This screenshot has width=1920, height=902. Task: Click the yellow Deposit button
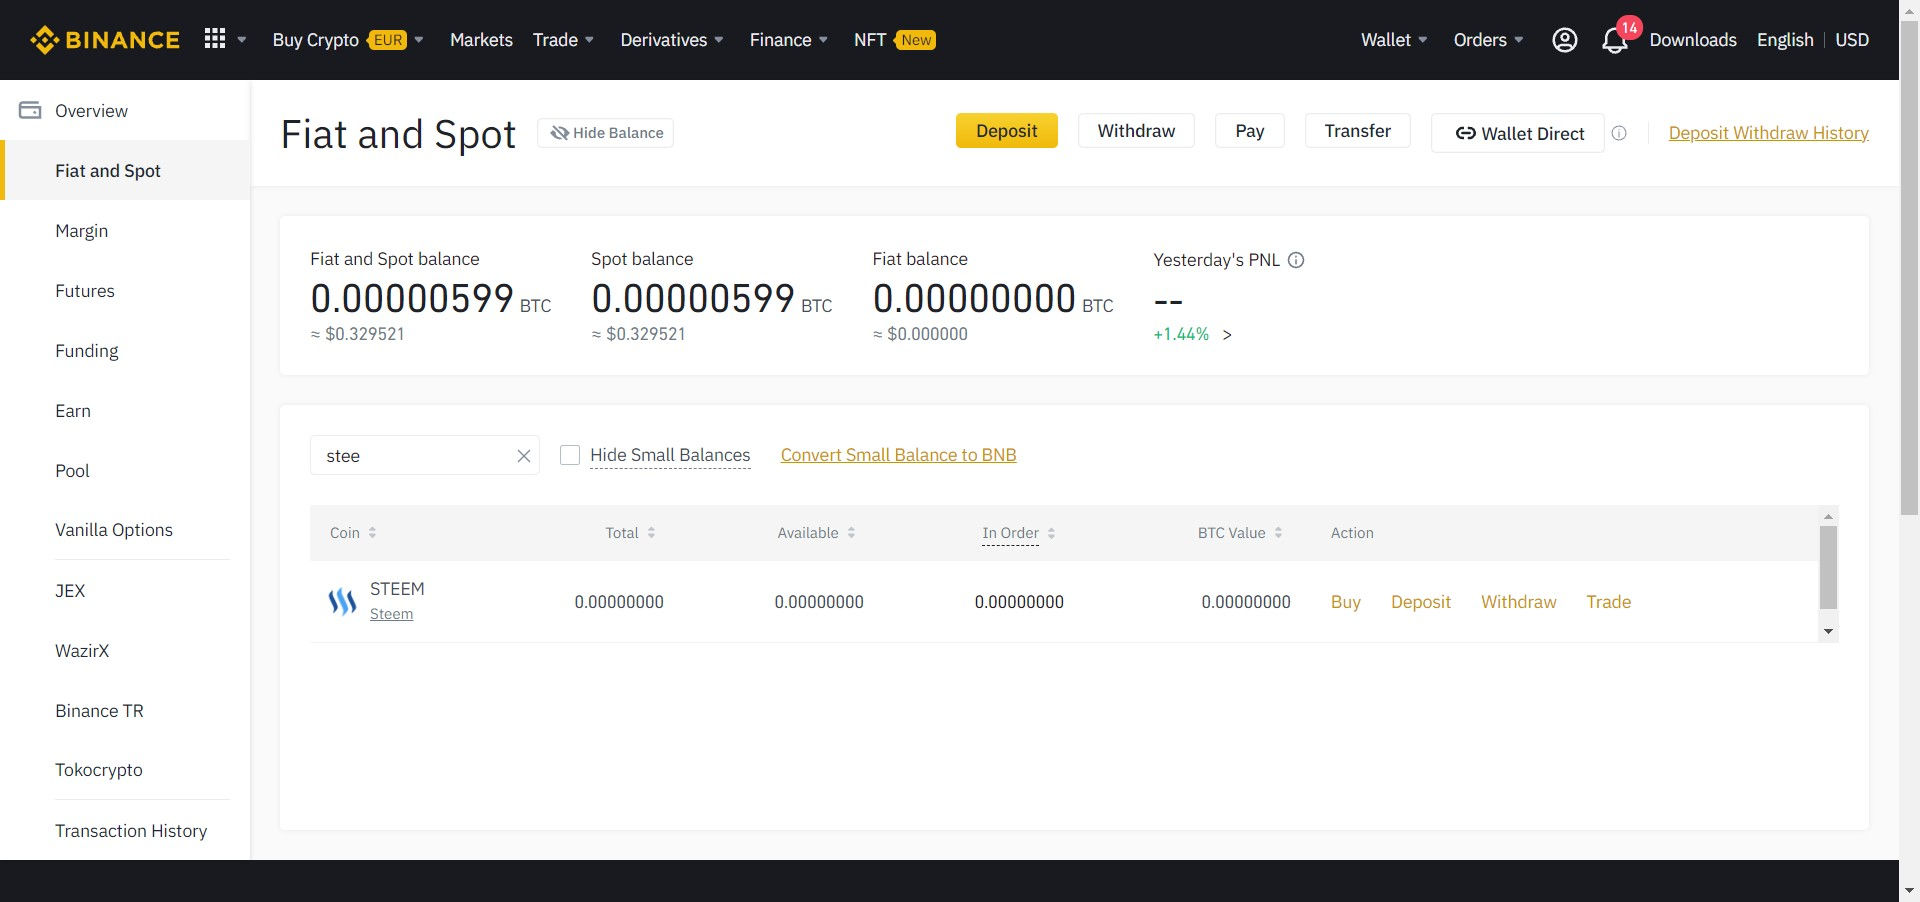[x=1006, y=131]
